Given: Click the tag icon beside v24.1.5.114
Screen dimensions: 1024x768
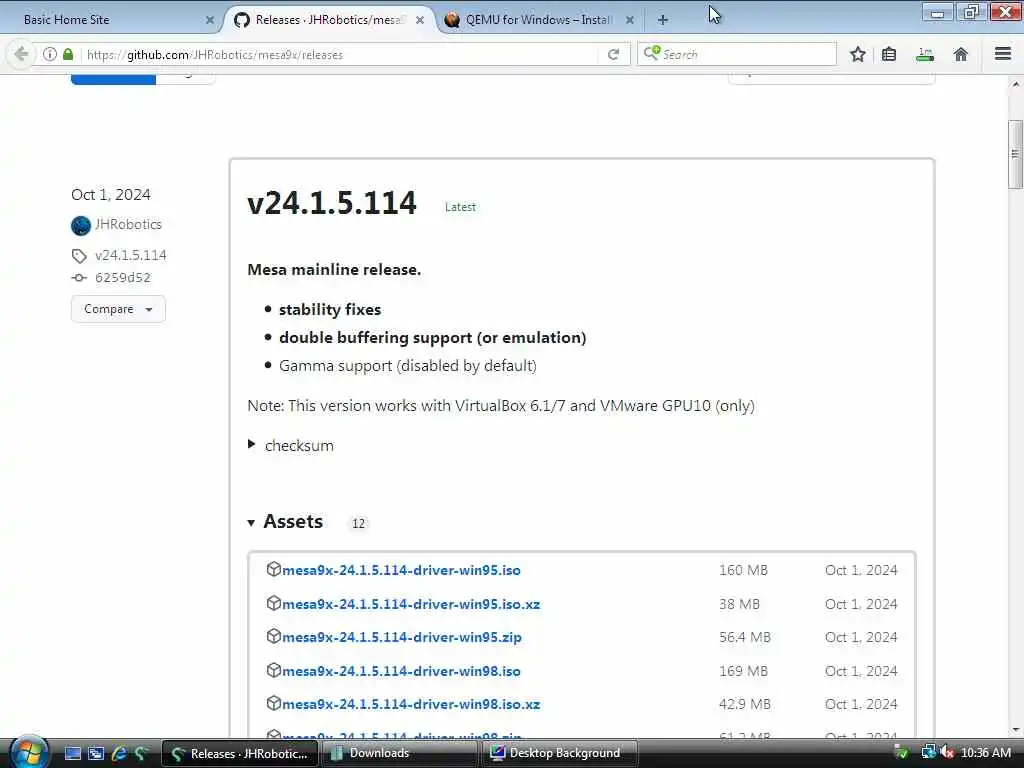Looking at the screenshot, I should [x=79, y=255].
